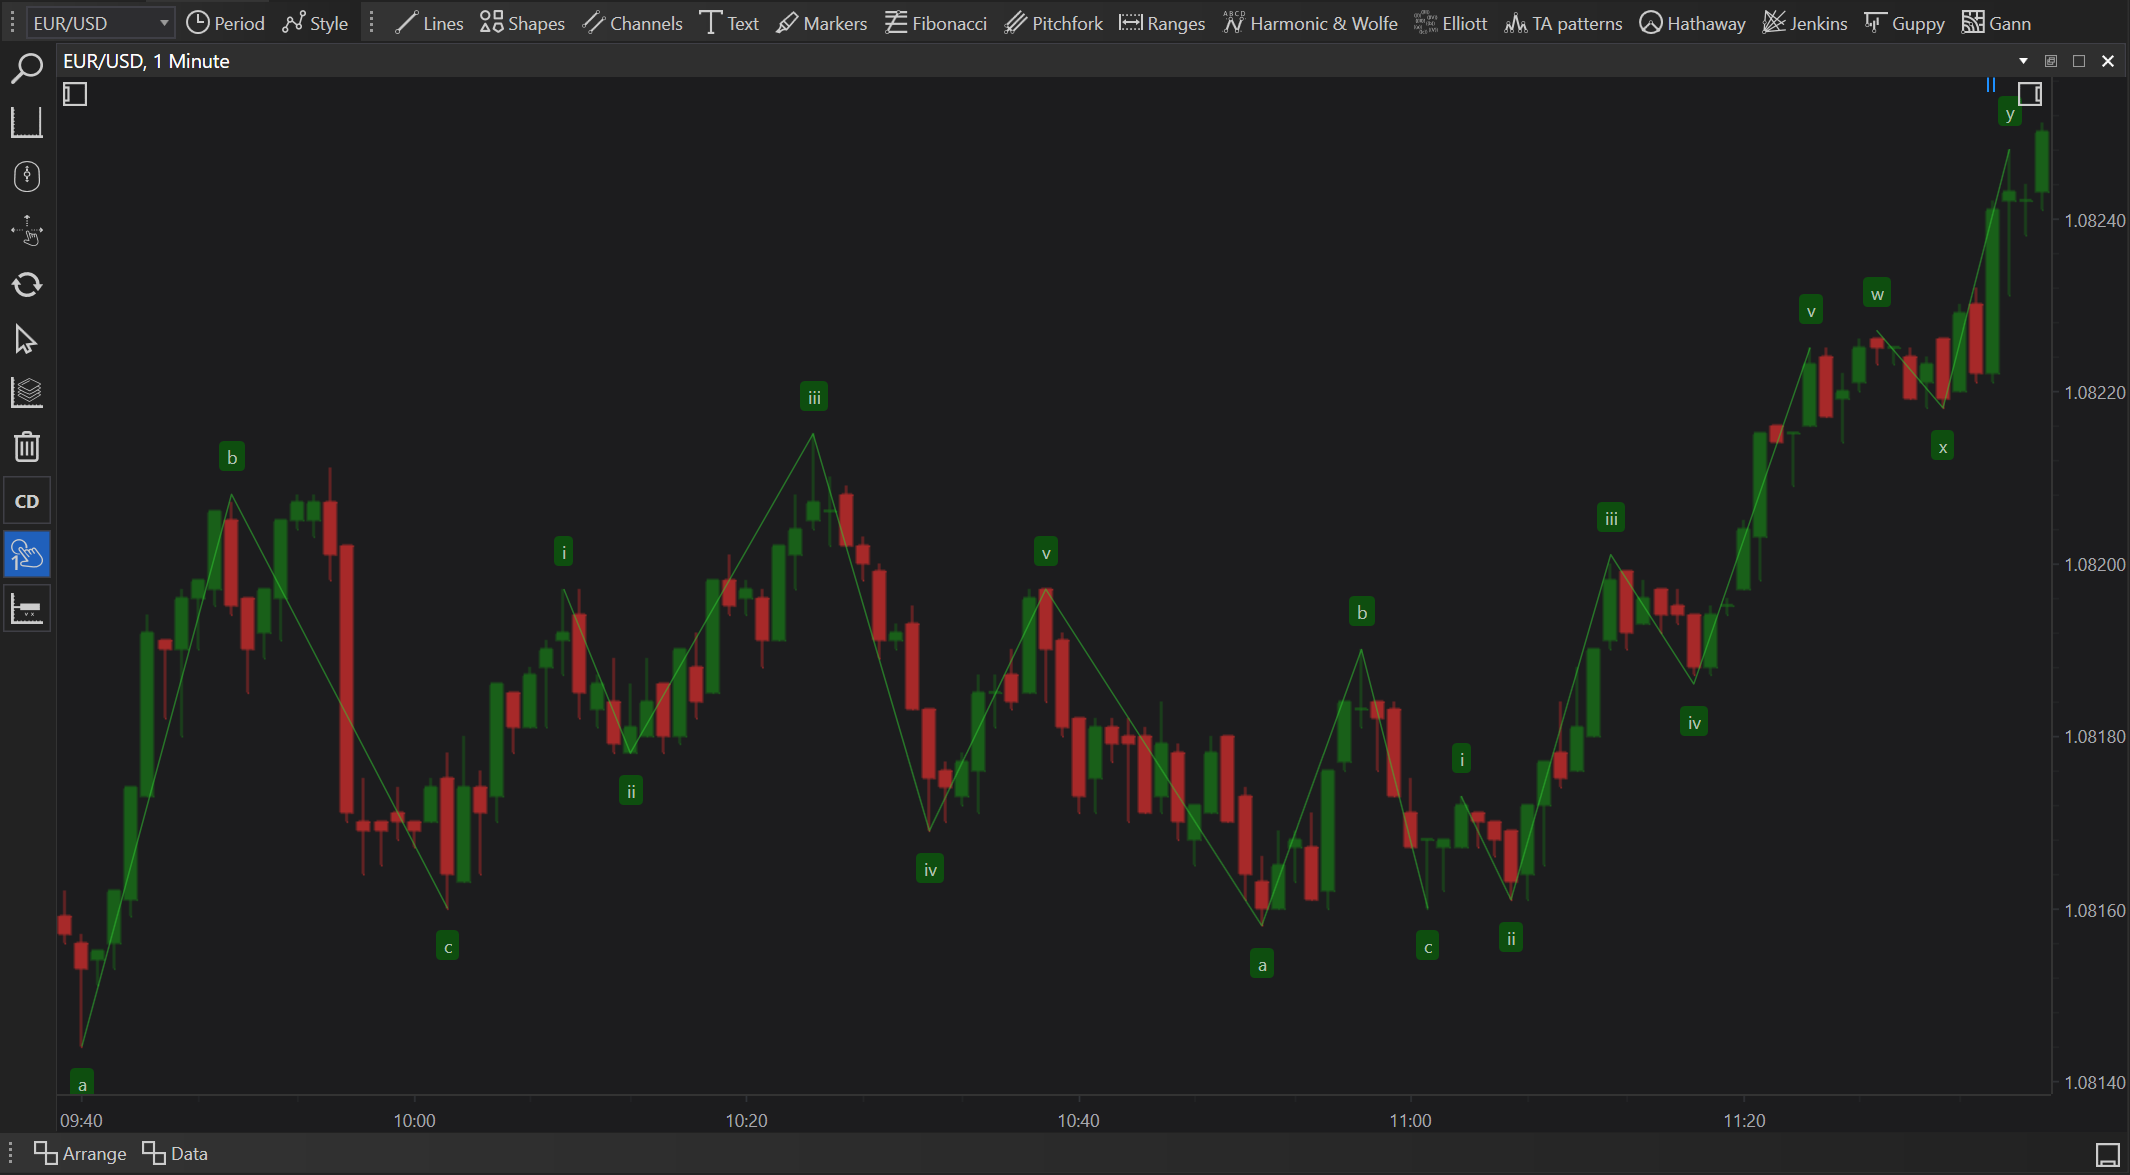Open the chart layers icon
This screenshot has height=1175, width=2130.
27,393
